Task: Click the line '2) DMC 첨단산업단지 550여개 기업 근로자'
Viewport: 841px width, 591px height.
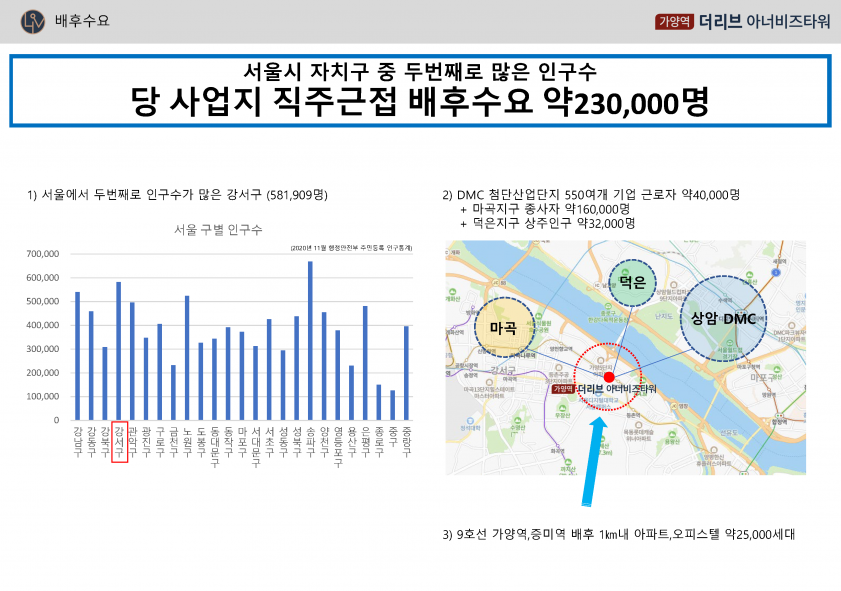Action: pyautogui.click(x=591, y=194)
